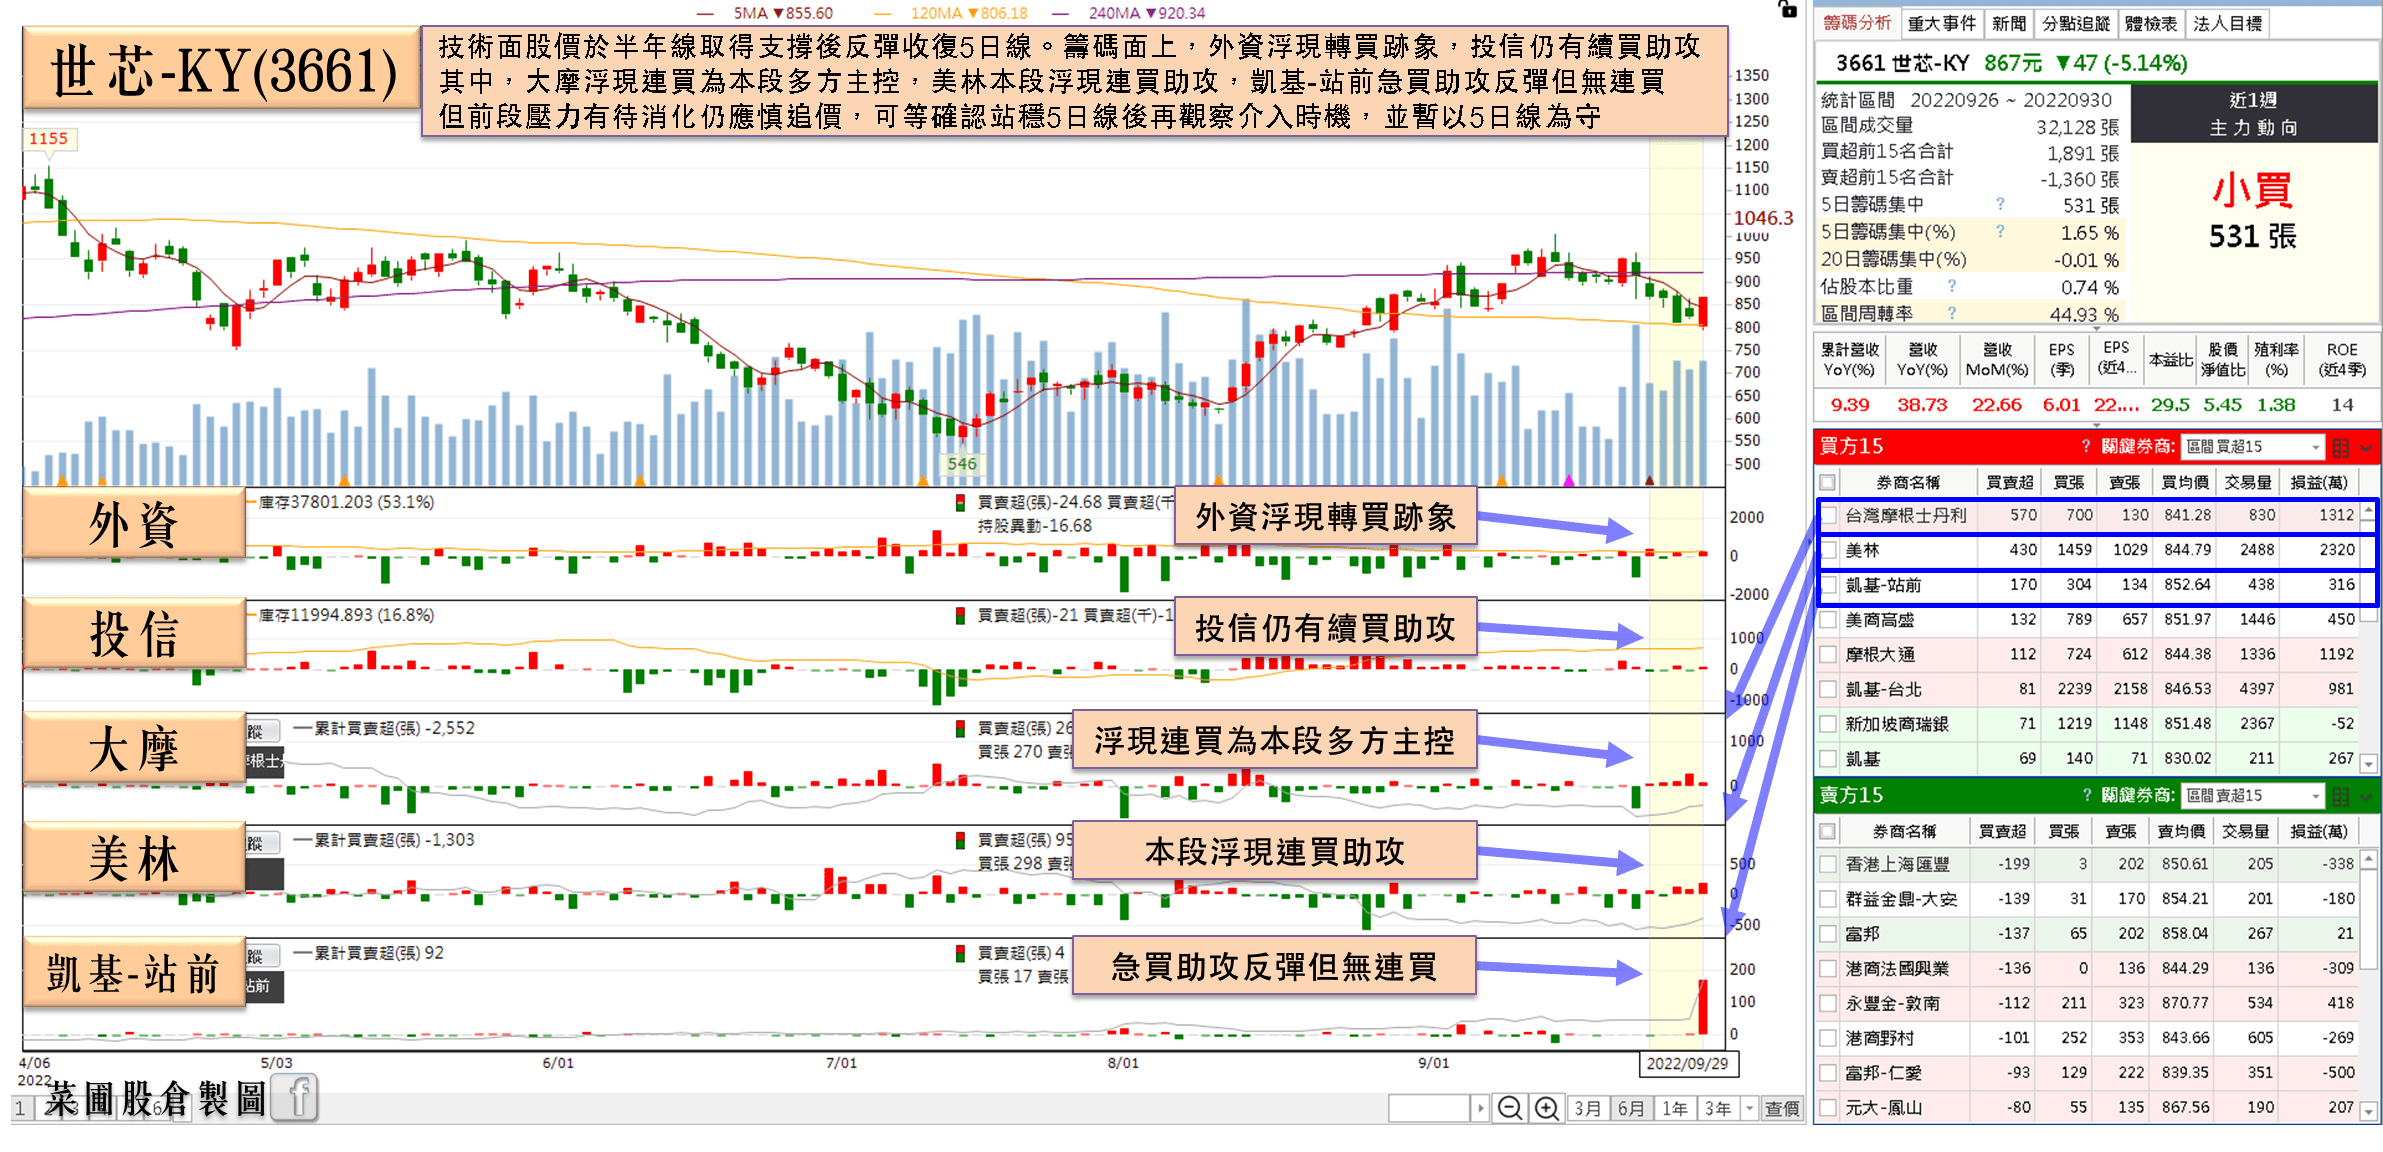Viewport: 2383px width, 1152px height.
Task: Switch to the 重大事件 tab
Action: pos(1941,23)
